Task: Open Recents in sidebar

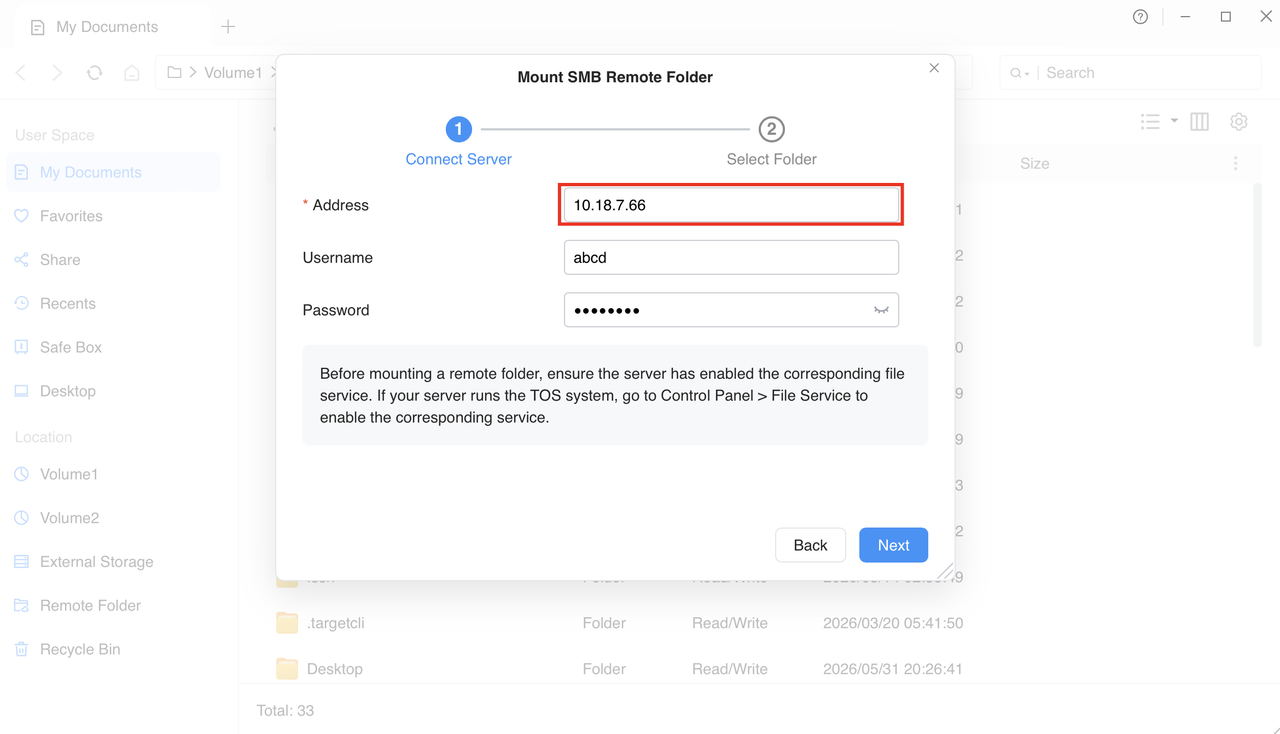Action: click(113, 303)
